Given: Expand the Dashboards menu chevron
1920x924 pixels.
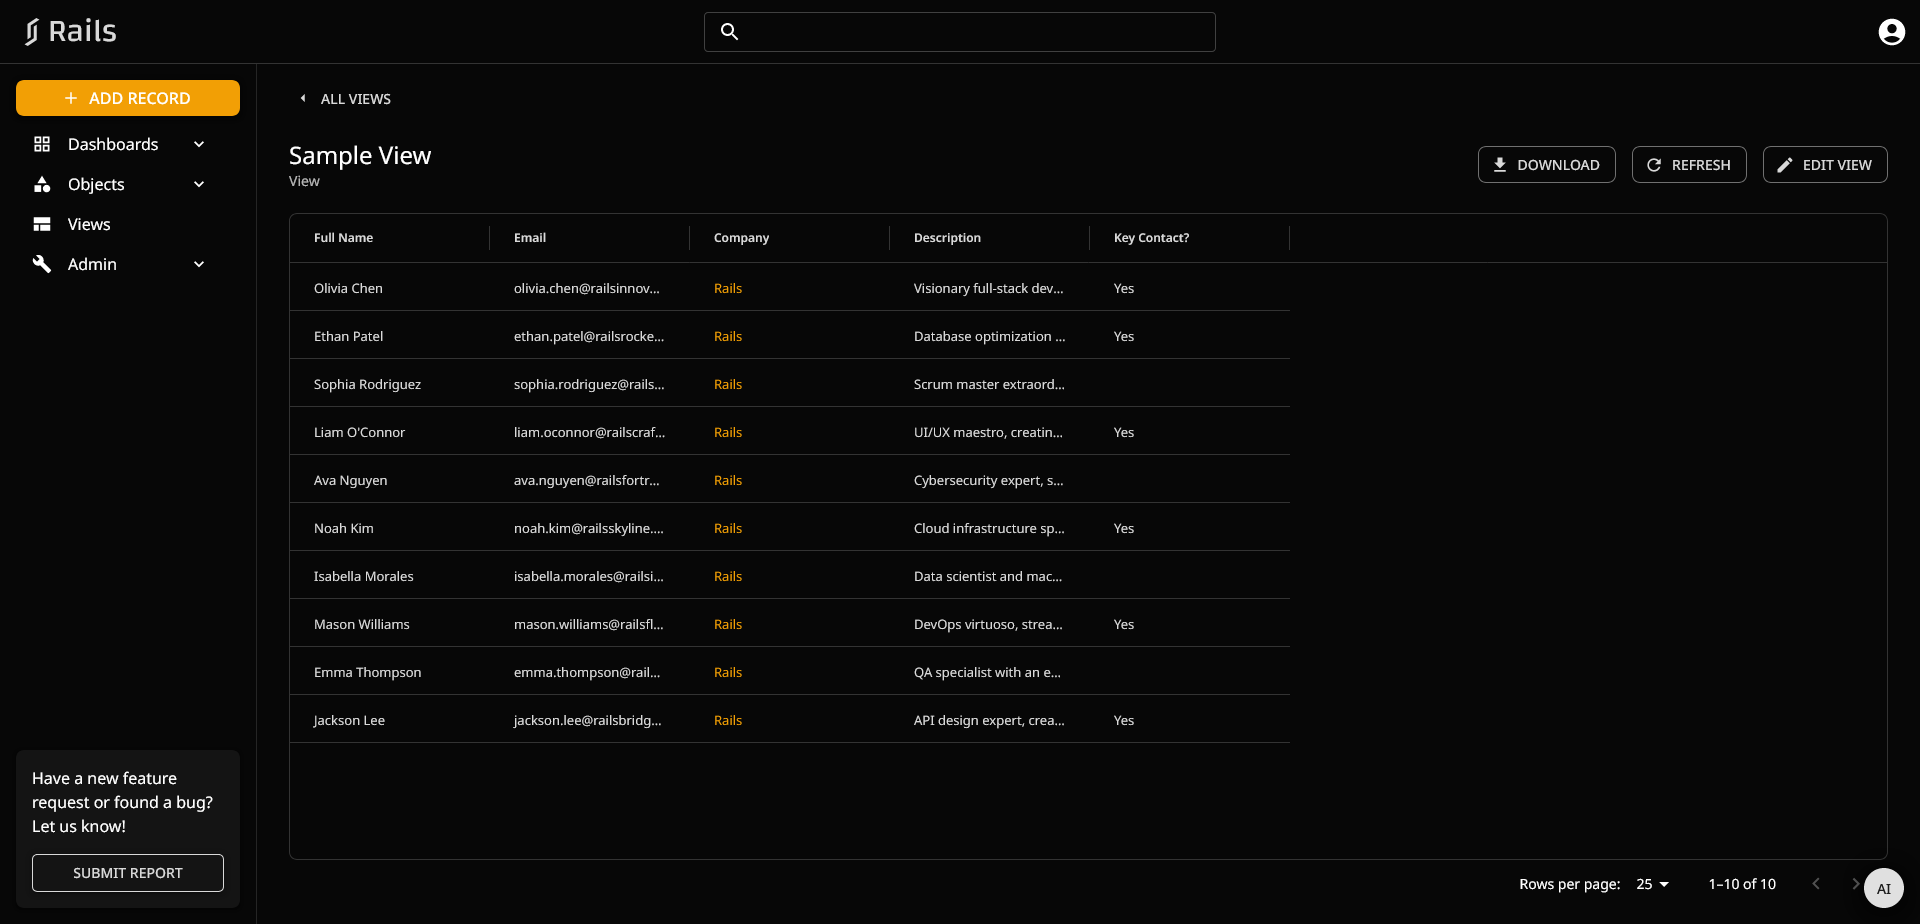Looking at the screenshot, I should (x=199, y=144).
